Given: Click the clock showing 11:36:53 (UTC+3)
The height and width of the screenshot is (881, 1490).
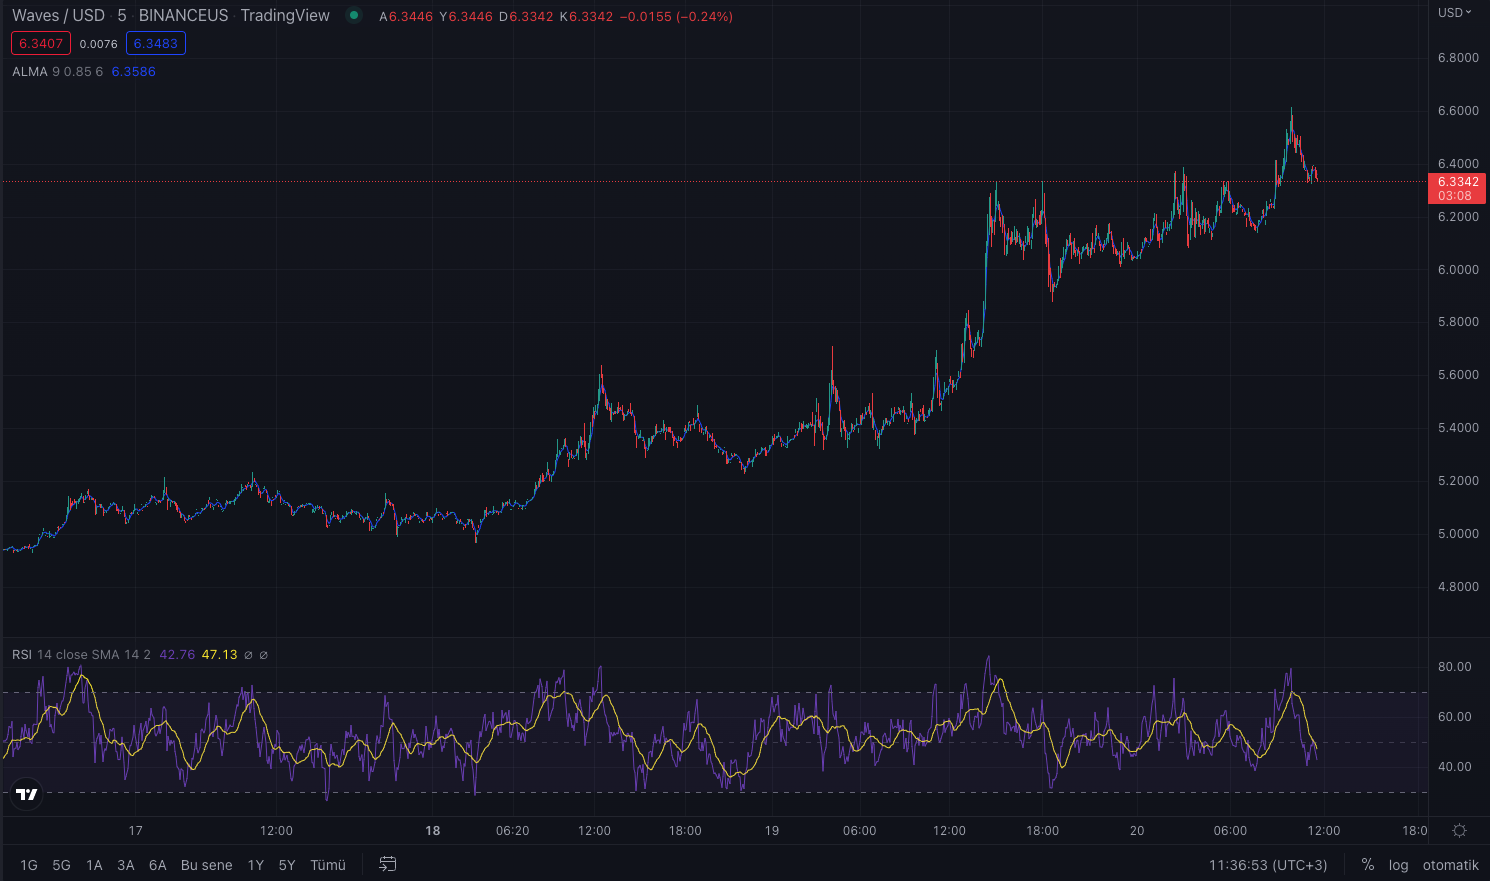Looking at the screenshot, I should (x=1267, y=864).
